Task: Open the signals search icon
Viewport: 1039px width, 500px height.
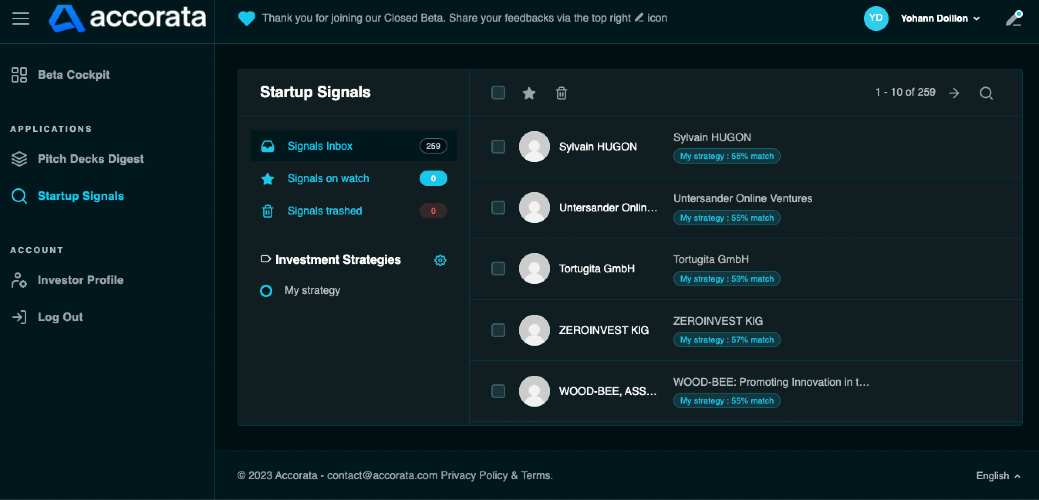Action: 986,93
